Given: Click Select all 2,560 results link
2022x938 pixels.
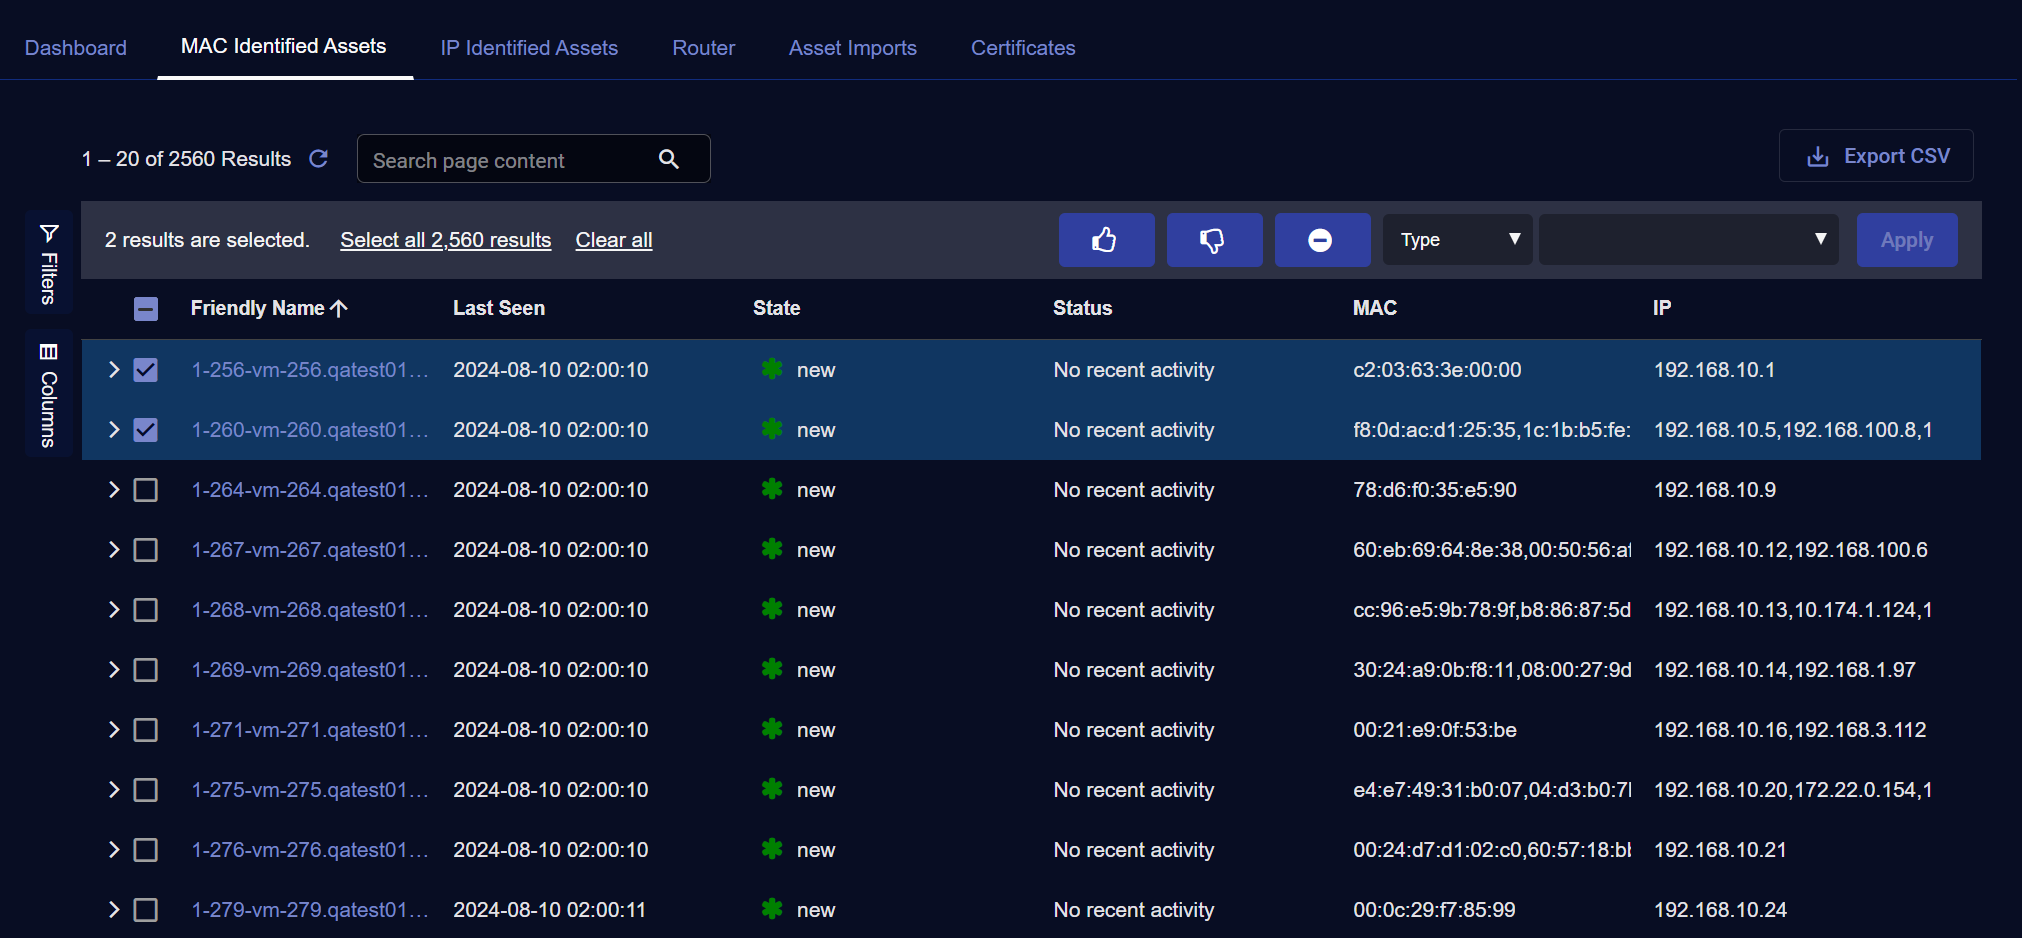Looking at the screenshot, I should pyautogui.click(x=445, y=240).
